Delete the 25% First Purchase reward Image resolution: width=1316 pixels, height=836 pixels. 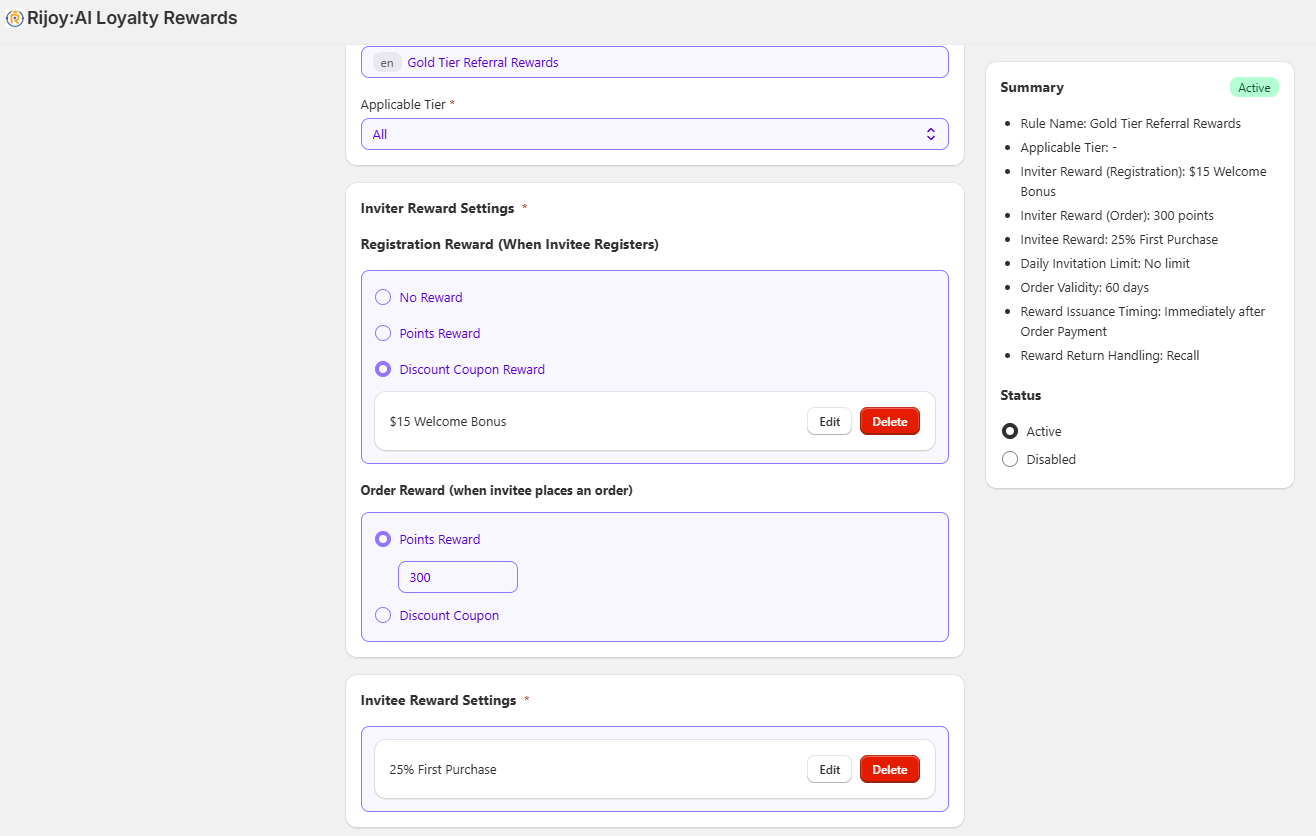tap(889, 769)
